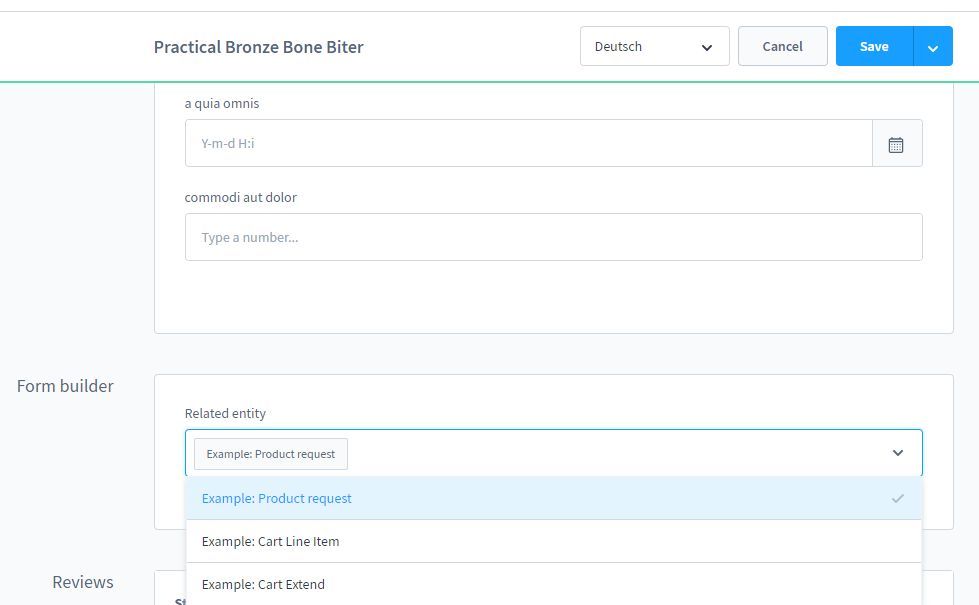Click the Type a number field
The height and width of the screenshot is (605, 979).
tap(553, 238)
